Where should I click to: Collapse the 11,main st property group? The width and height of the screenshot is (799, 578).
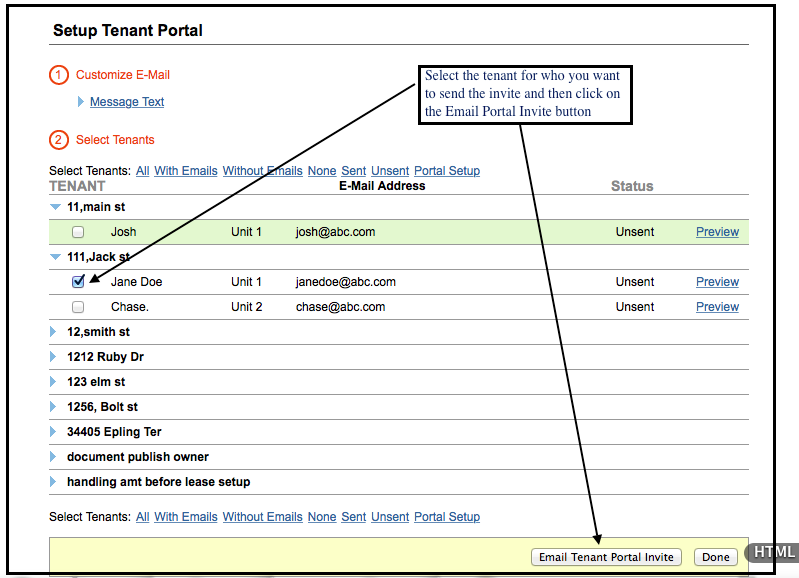coord(55,207)
